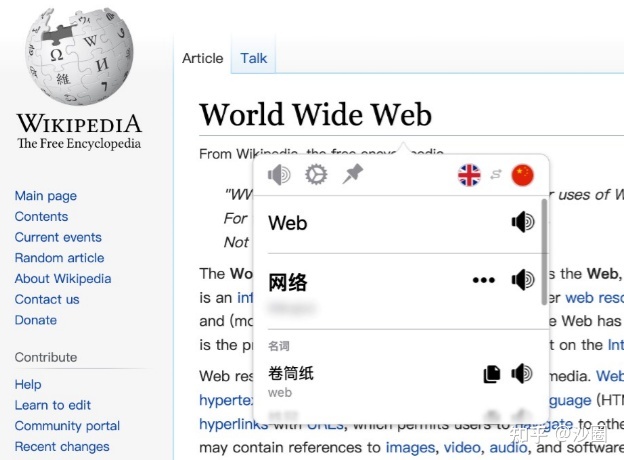
Task: Open more options dots beside 网络
Action: click(x=484, y=280)
